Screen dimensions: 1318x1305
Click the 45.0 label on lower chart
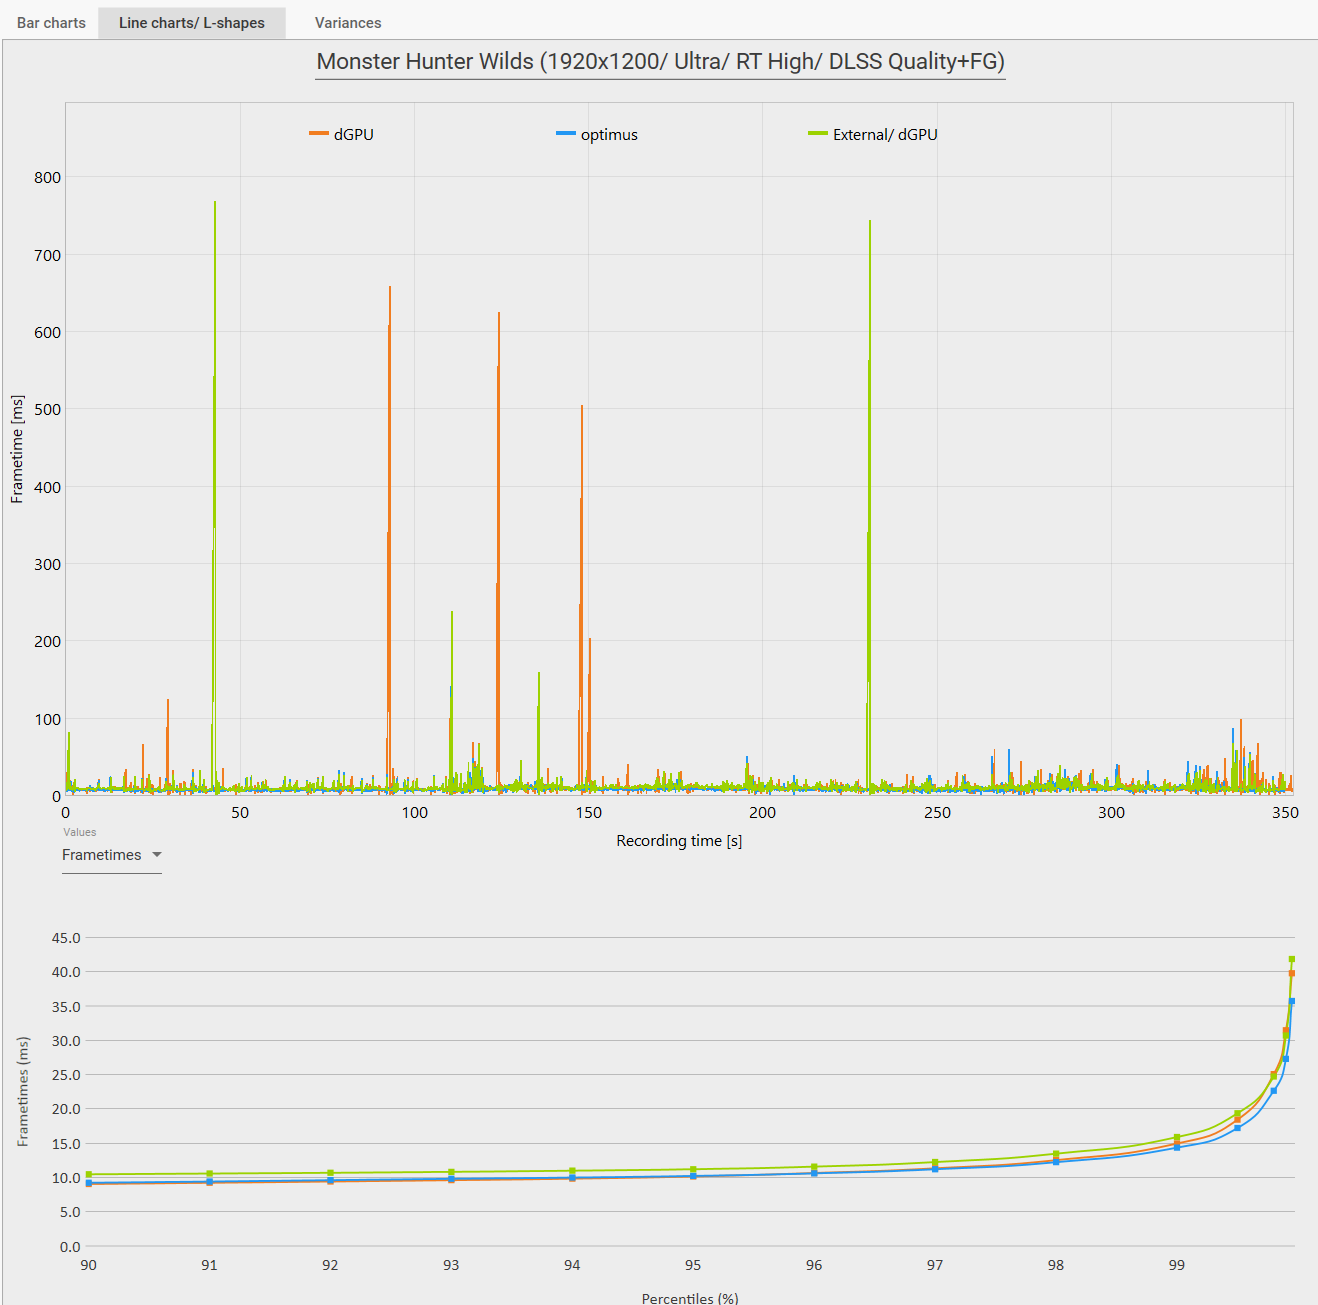66,938
